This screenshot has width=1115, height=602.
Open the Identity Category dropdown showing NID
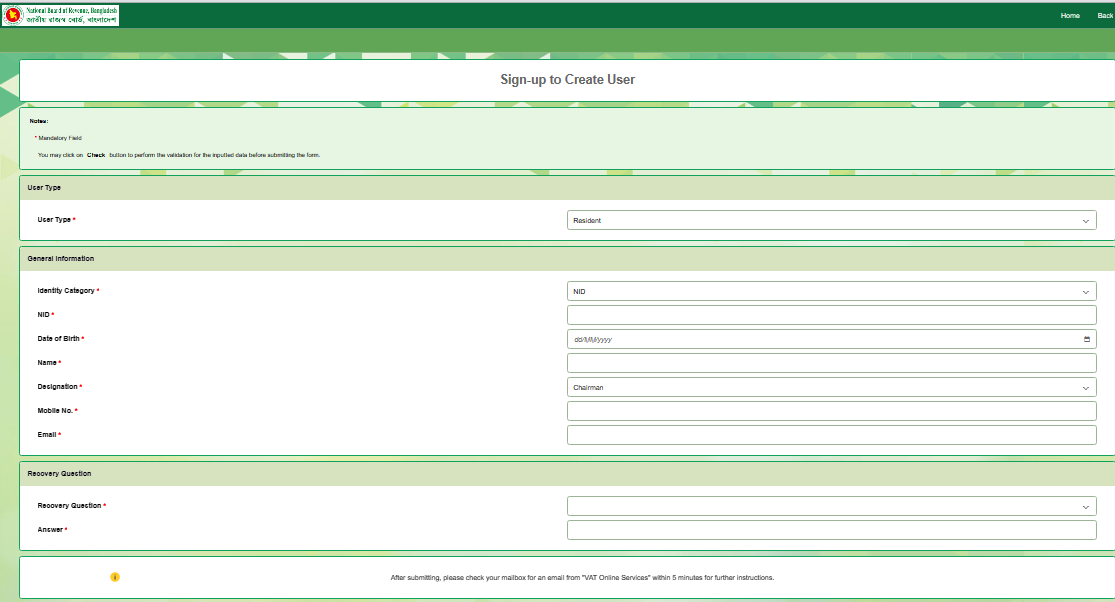[x=831, y=291]
